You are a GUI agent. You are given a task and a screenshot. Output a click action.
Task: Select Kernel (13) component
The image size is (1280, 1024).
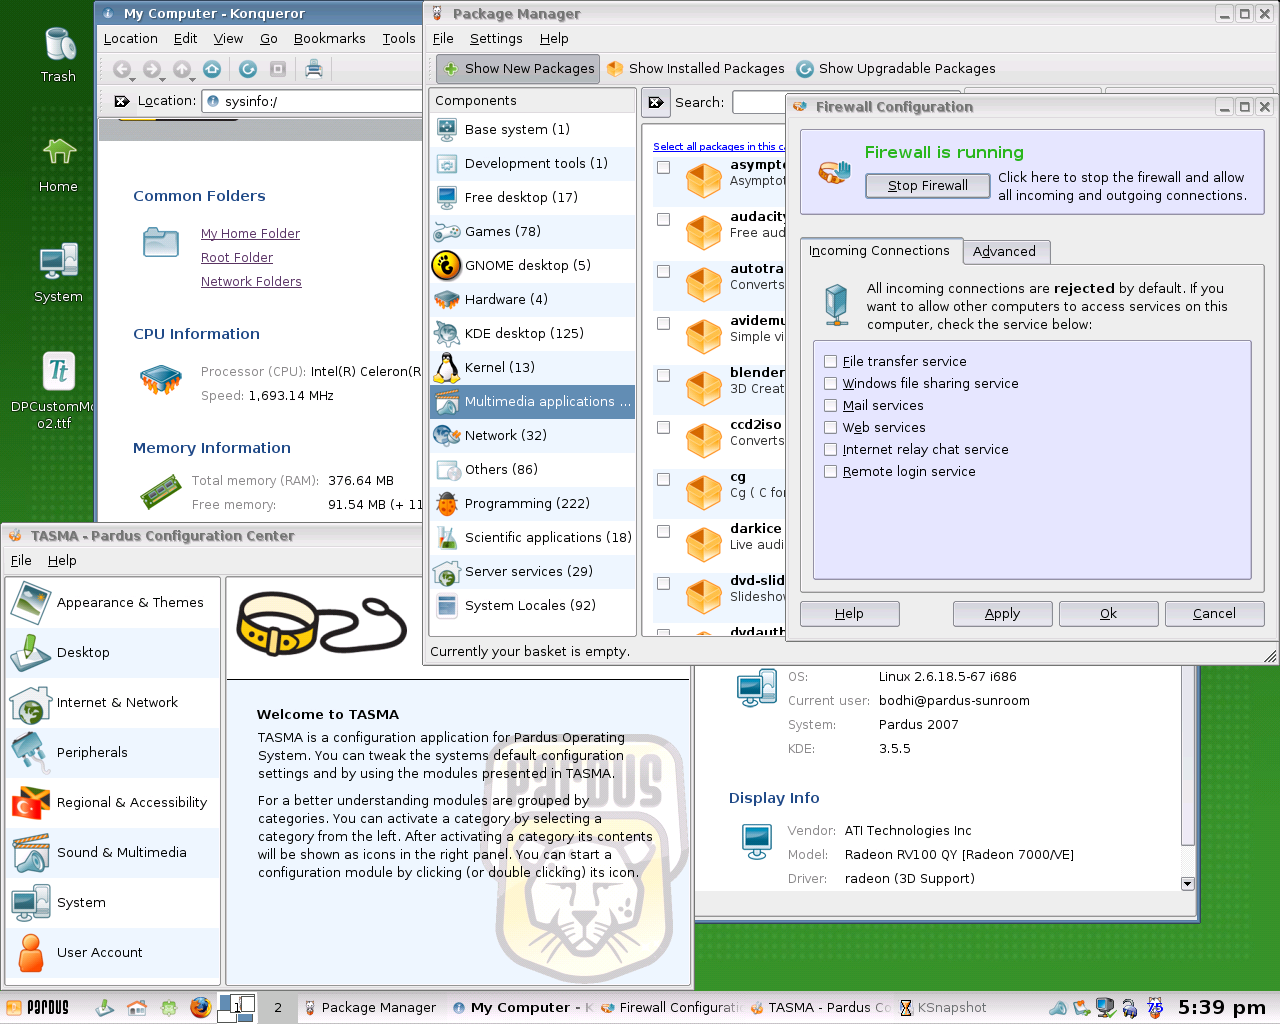(x=533, y=368)
